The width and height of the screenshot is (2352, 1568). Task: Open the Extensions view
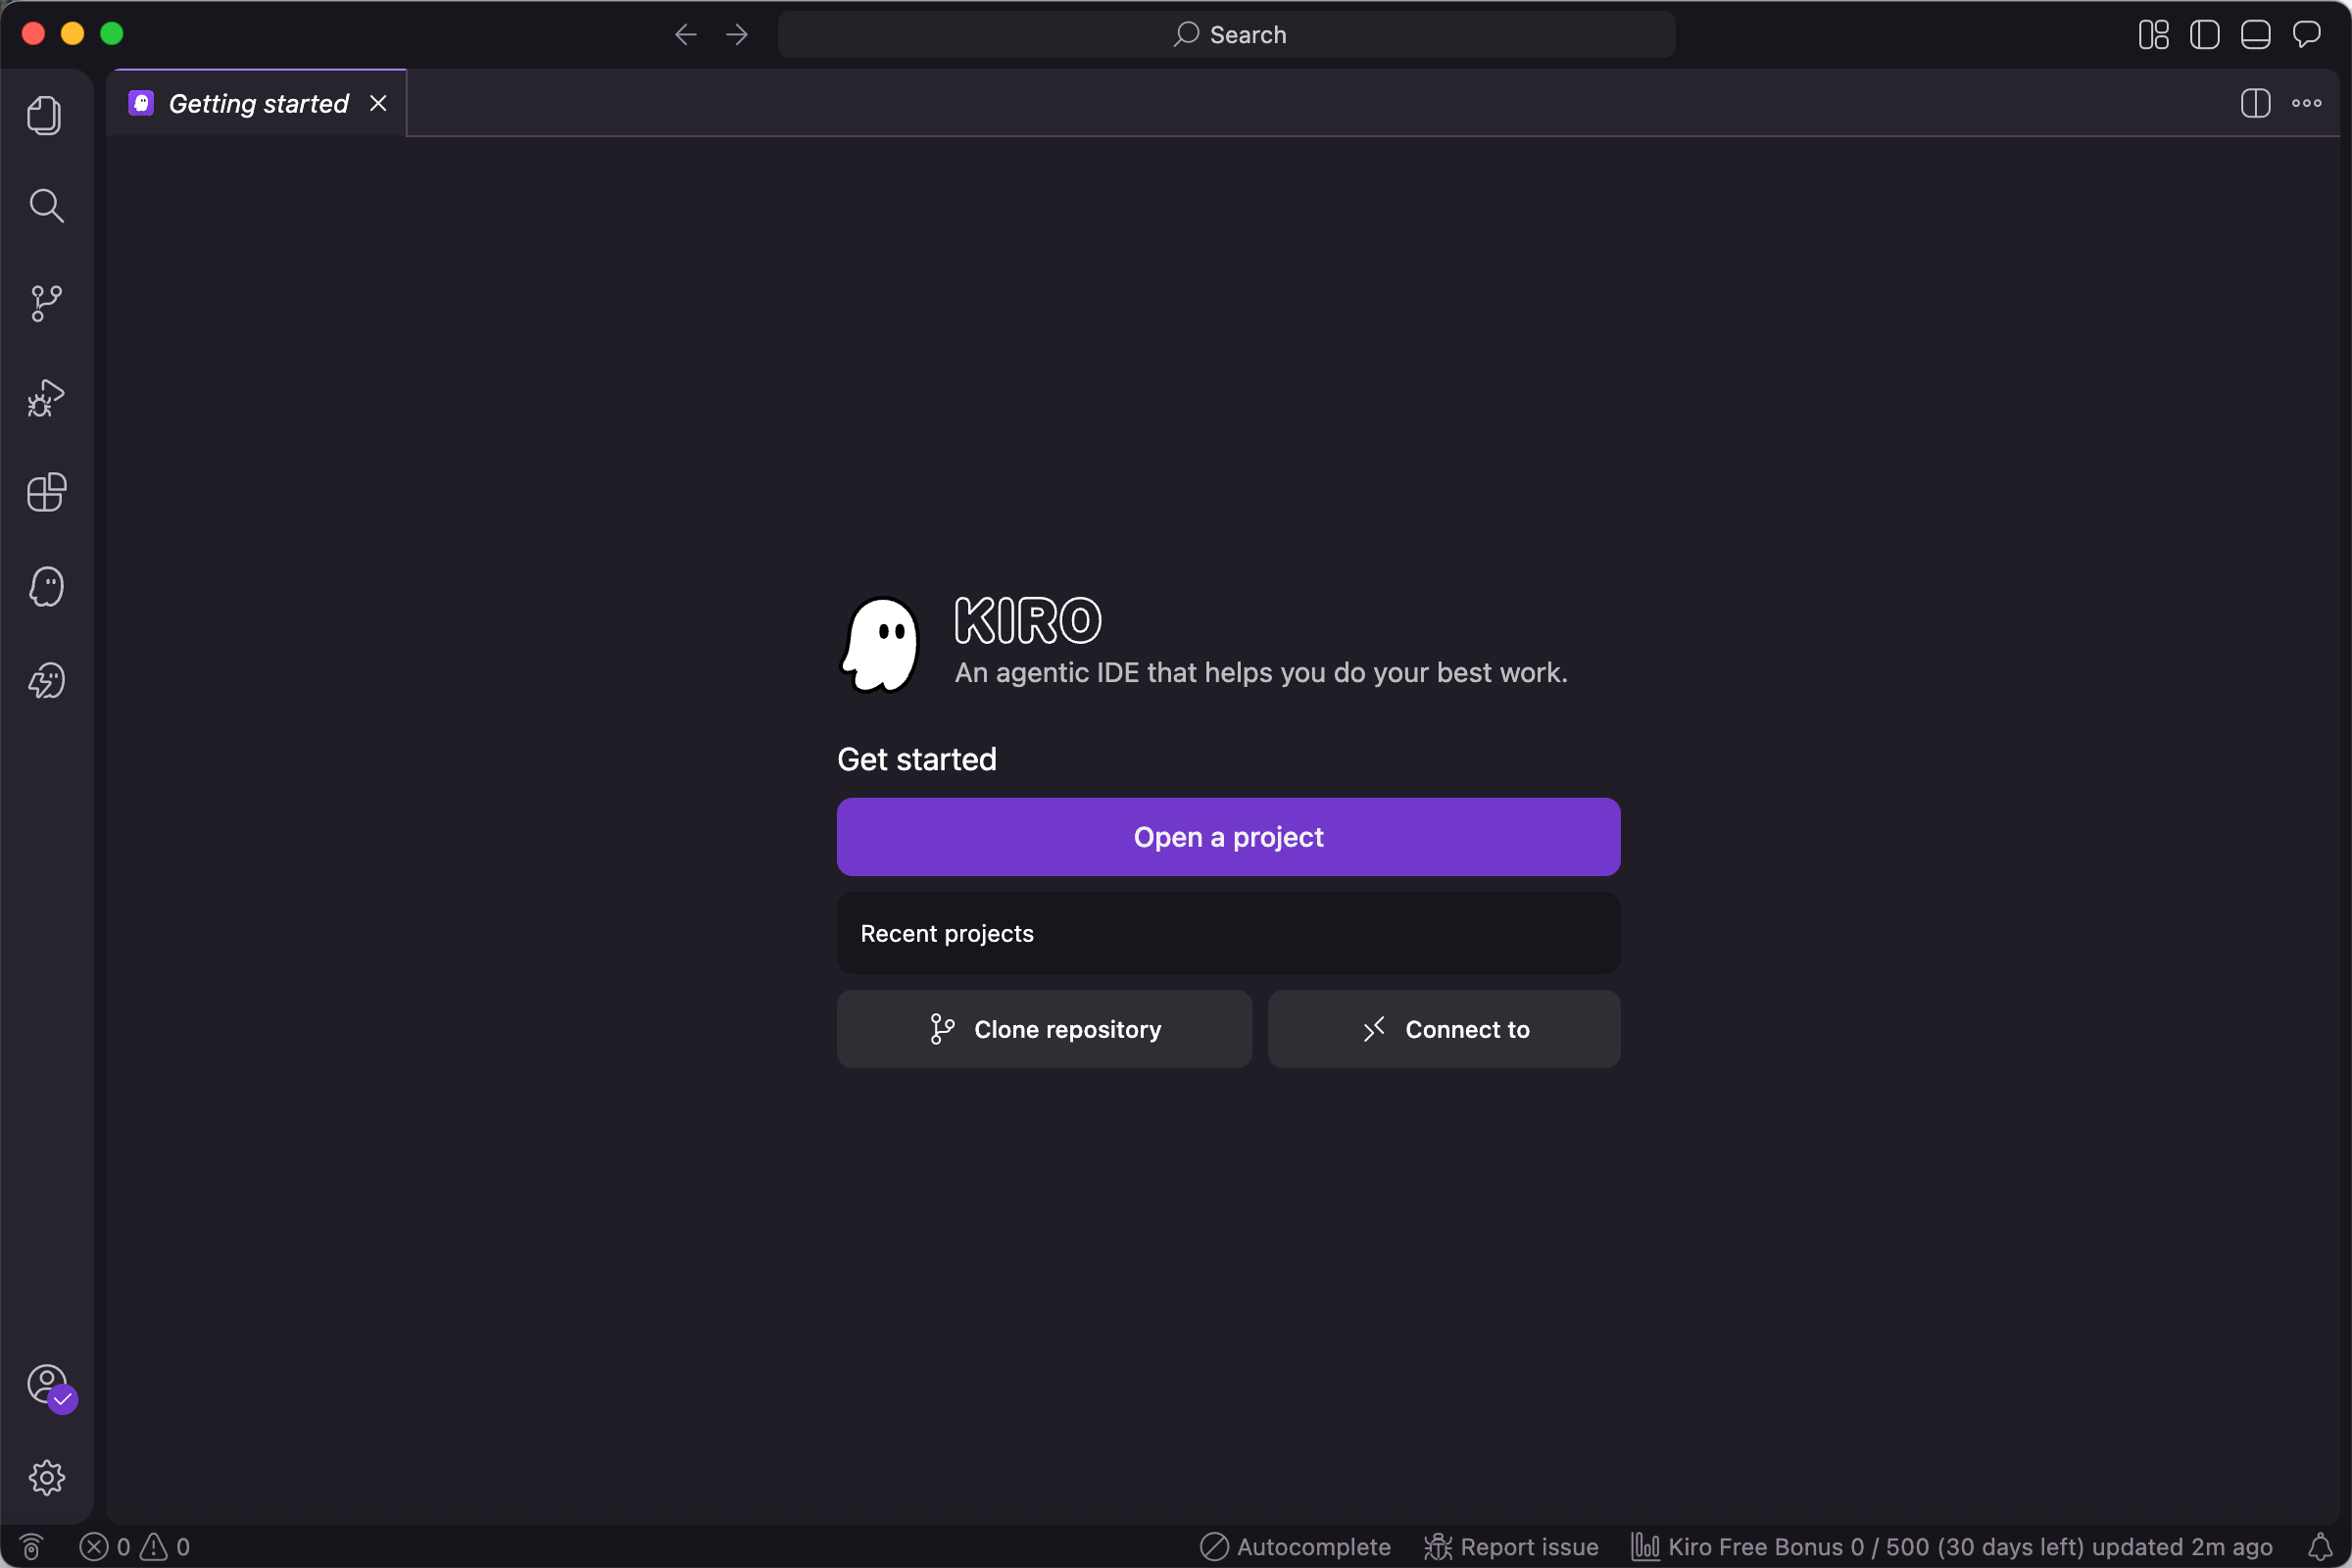[46, 492]
